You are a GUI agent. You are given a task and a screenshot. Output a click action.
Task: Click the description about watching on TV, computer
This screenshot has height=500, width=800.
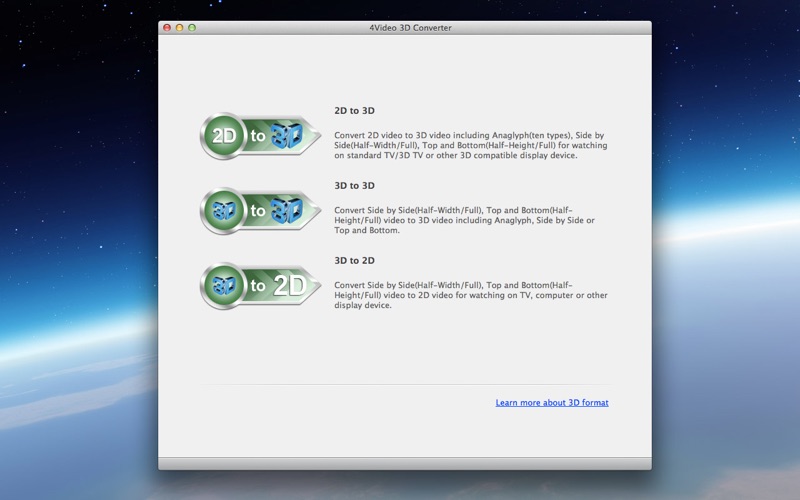[x=471, y=295]
